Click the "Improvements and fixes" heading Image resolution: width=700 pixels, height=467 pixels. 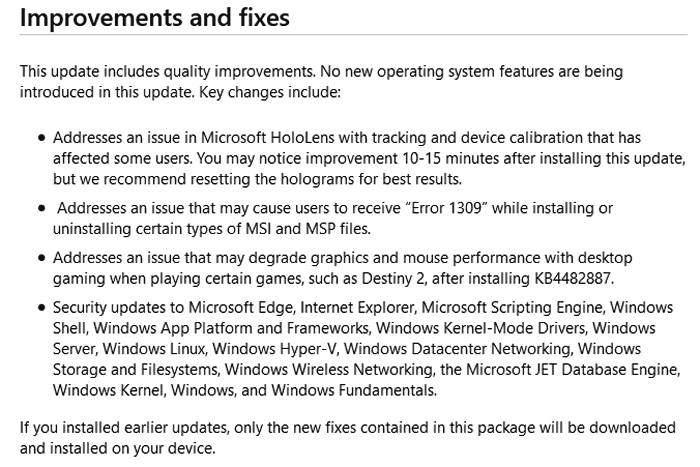click(154, 18)
